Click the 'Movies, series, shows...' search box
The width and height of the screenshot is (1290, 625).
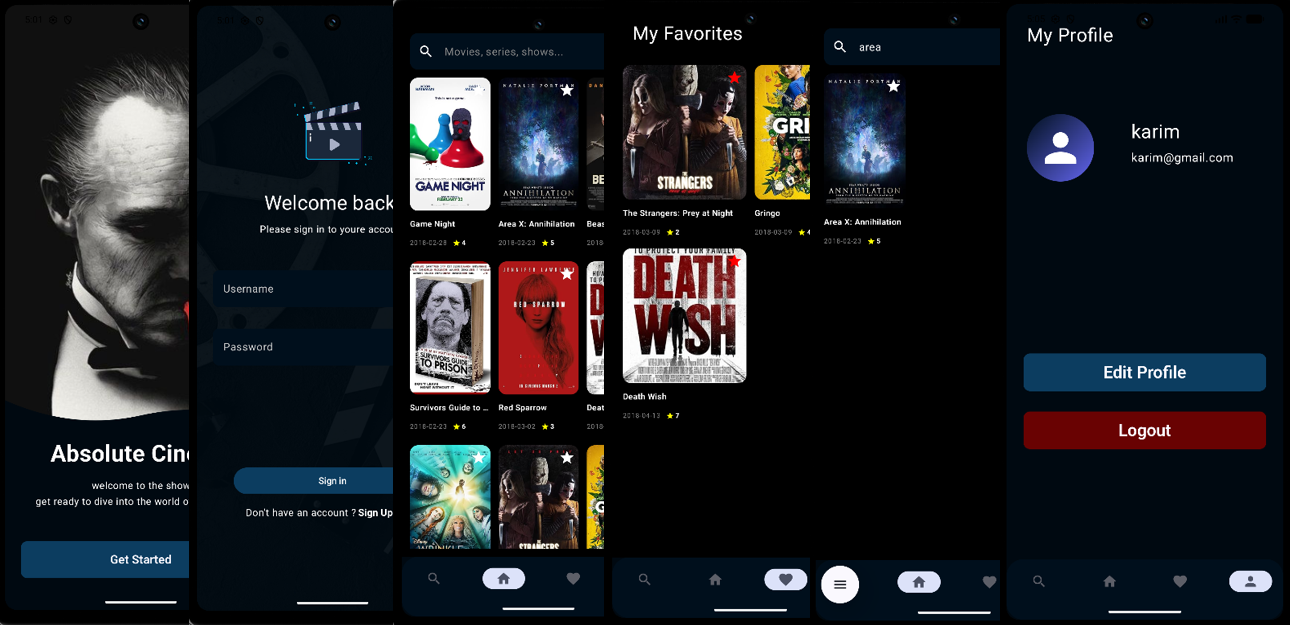tap(507, 51)
